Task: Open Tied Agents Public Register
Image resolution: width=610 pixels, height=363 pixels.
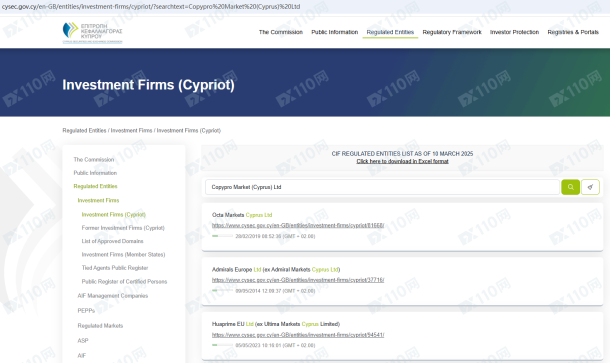Action: coord(115,268)
